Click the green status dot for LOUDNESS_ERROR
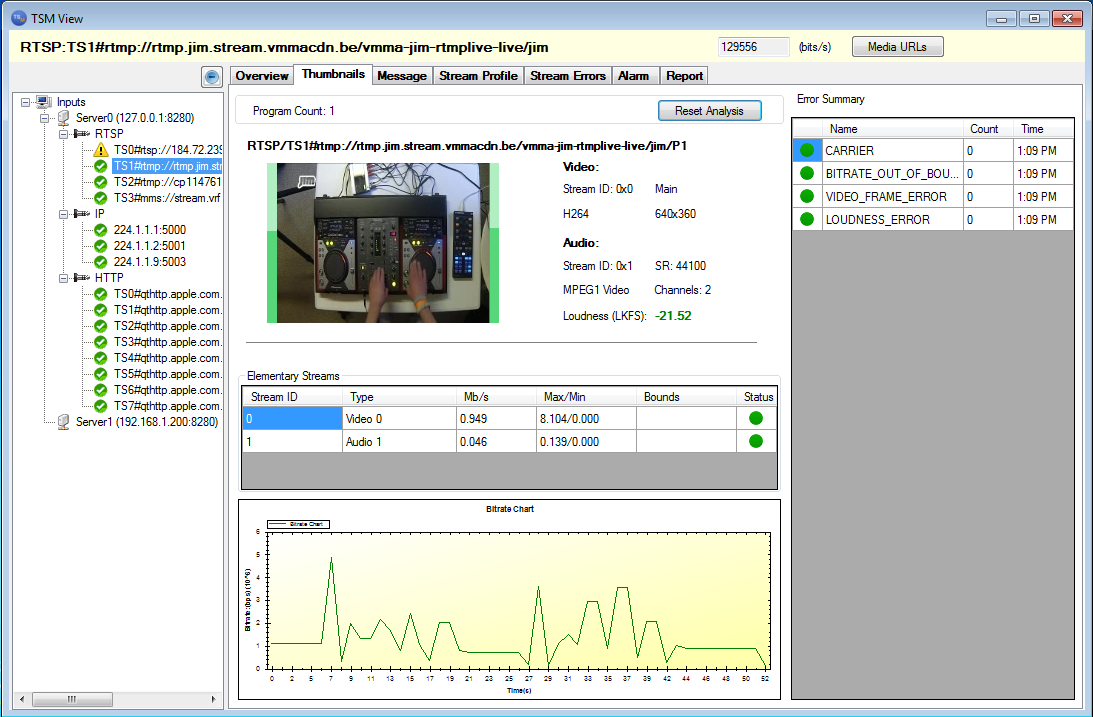The height and width of the screenshot is (717, 1093). [x=807, y=220]
